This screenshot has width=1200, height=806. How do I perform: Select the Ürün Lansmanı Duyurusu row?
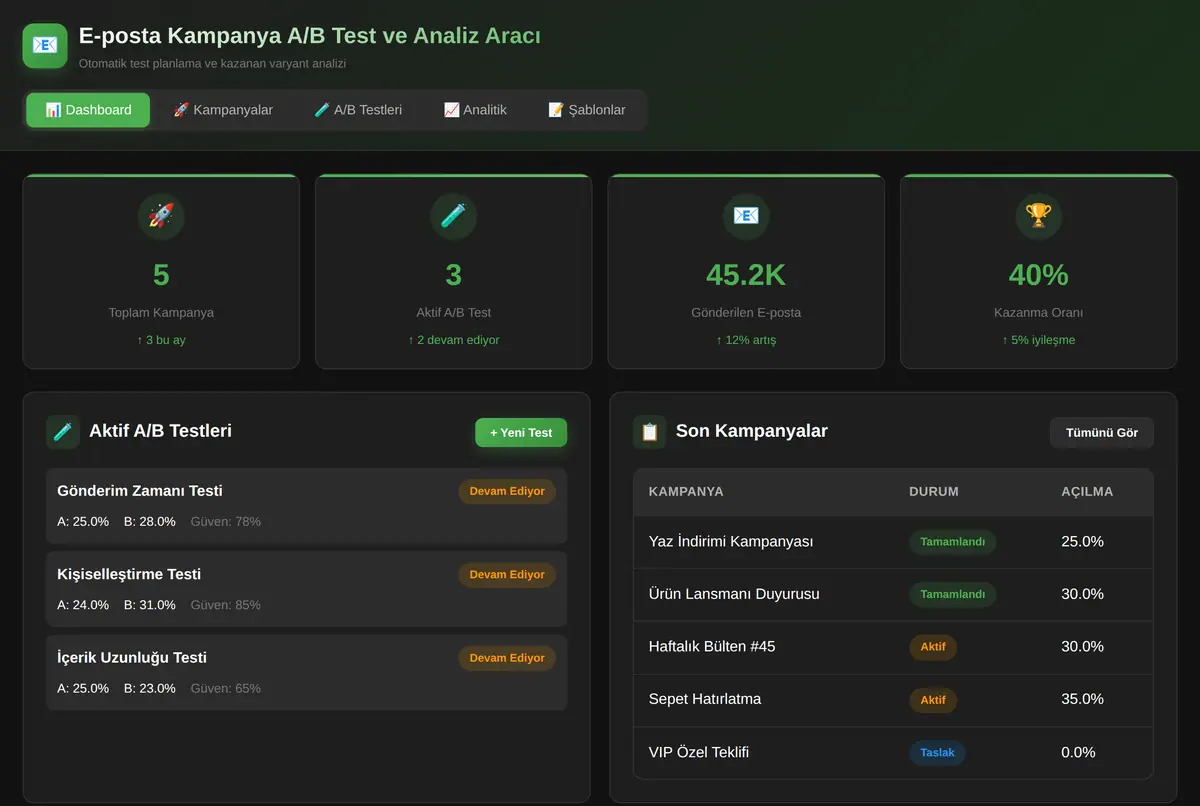893,594
